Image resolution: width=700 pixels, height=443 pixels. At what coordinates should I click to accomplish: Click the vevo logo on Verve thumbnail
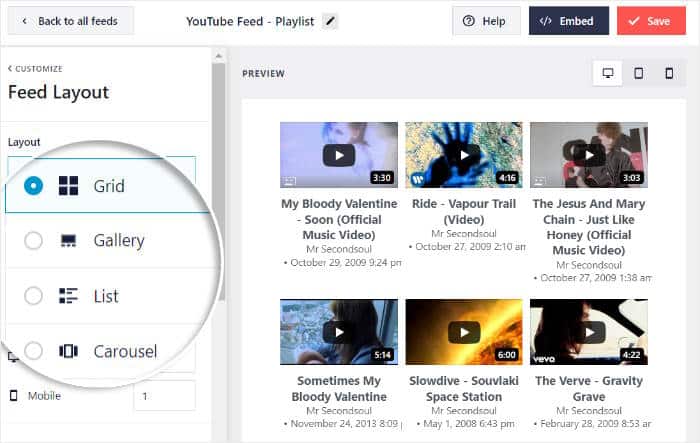point(544,359)
